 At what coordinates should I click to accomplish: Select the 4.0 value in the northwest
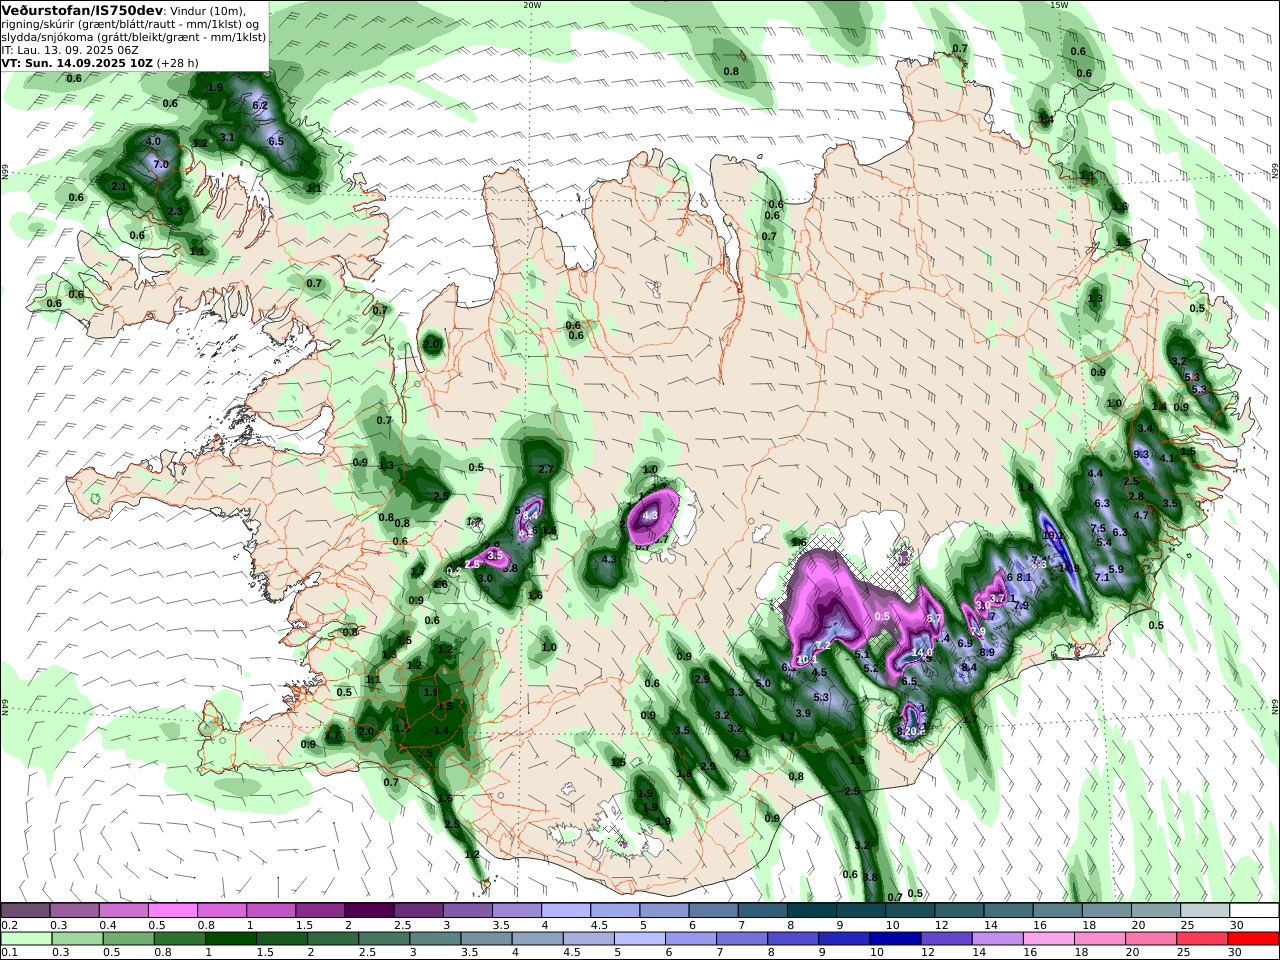[x=153, y=142]
